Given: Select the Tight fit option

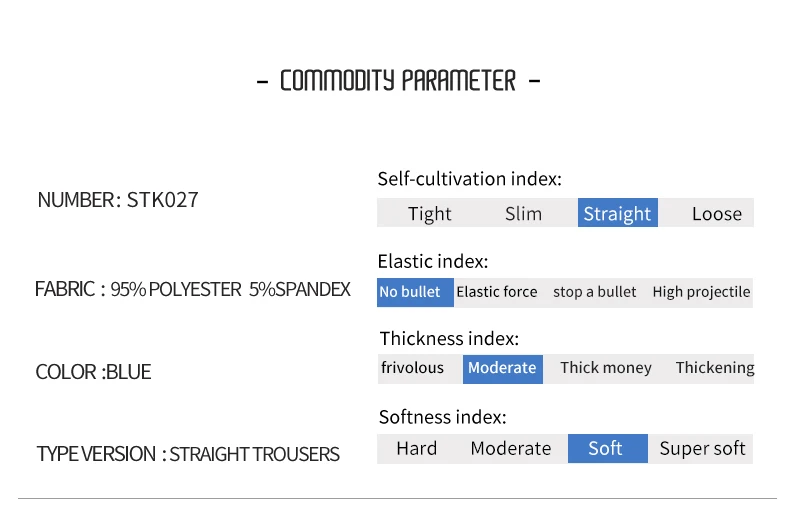Looking at the screenshot, I should [x=429, y=213].
